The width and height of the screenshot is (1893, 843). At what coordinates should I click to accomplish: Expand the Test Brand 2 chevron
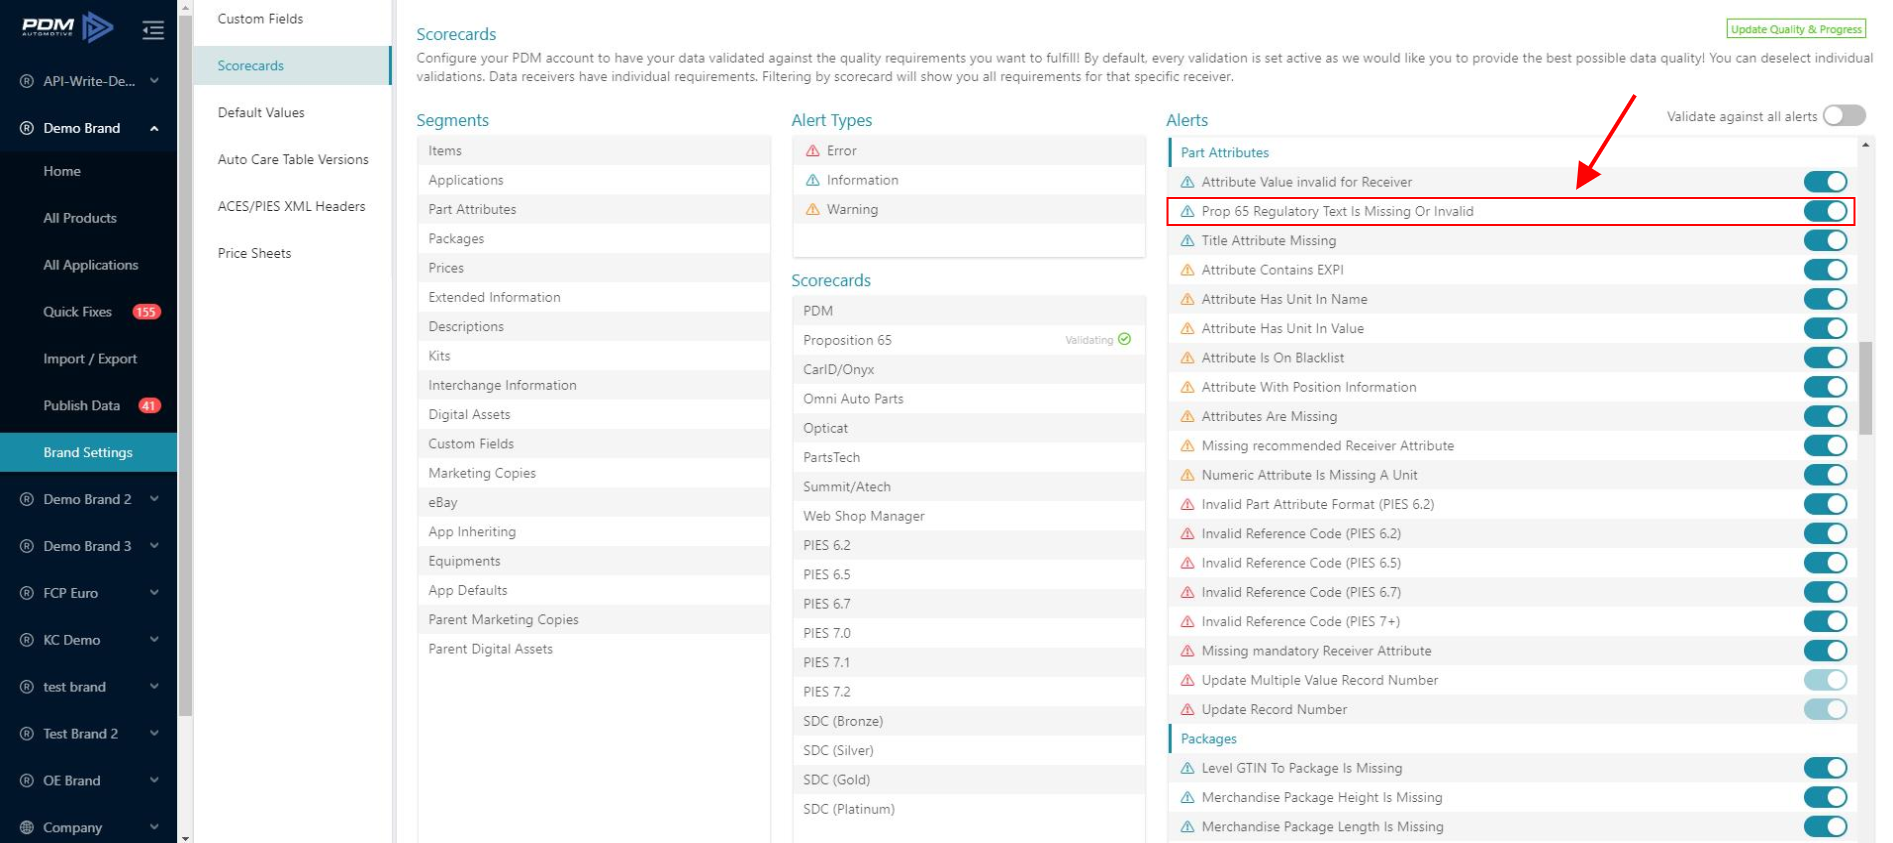154,734
